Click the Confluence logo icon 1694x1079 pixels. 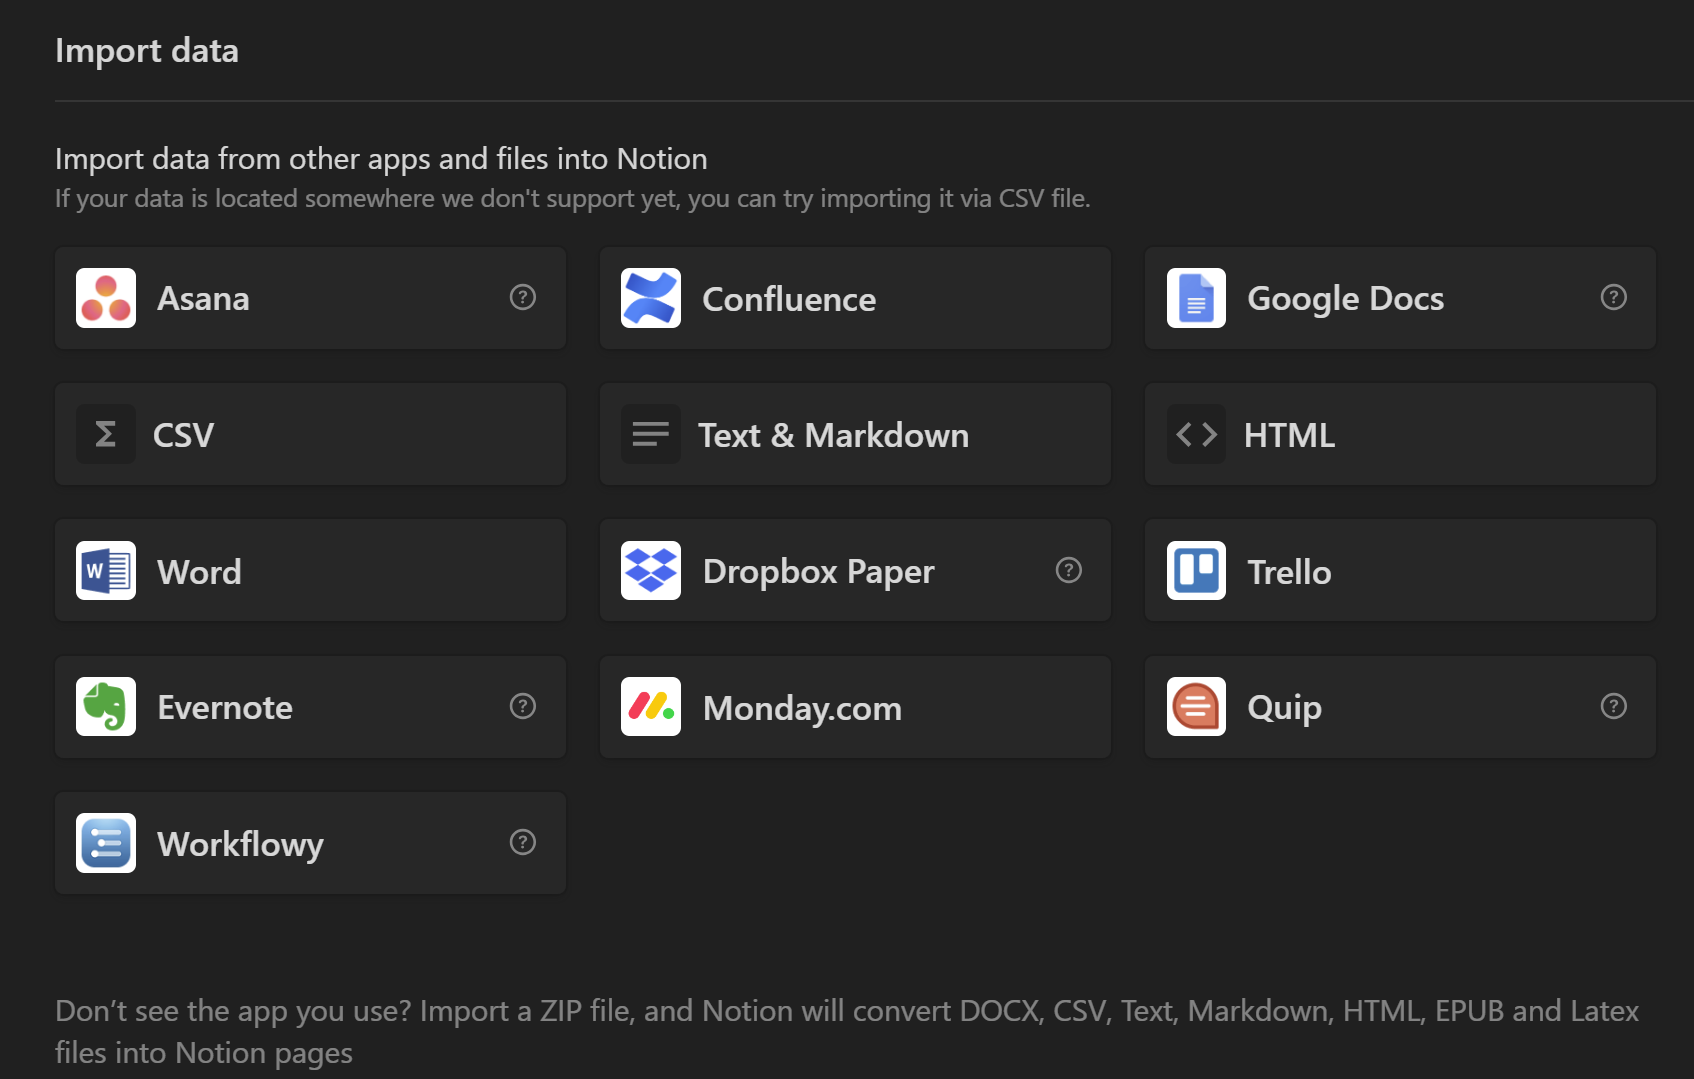coord(651,298)
